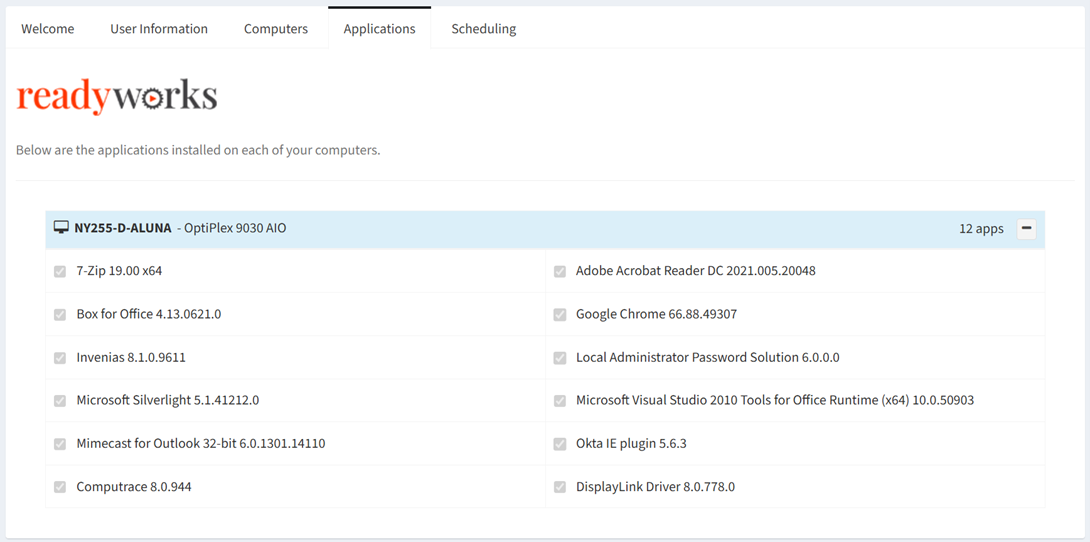Click Microsoft Silverlight 5.1.41212.0 text
Screen dimensions: 1090x542
click(x=168, y=400)
